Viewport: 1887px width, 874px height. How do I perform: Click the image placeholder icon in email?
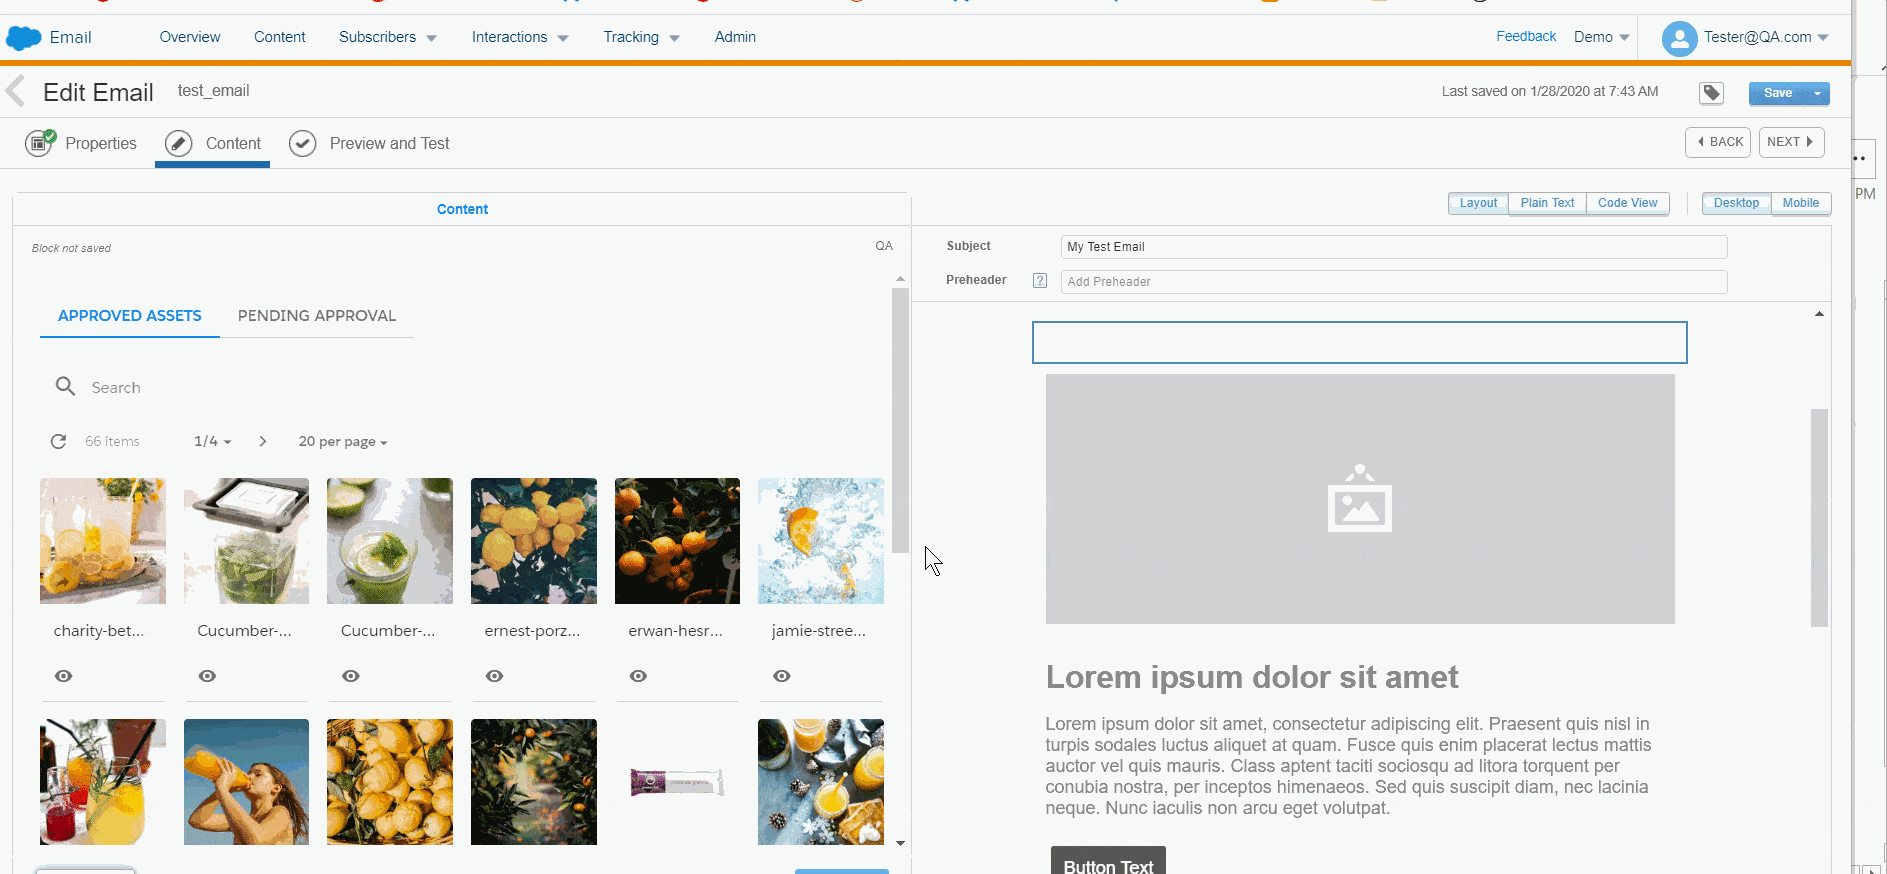[1360, 498]
